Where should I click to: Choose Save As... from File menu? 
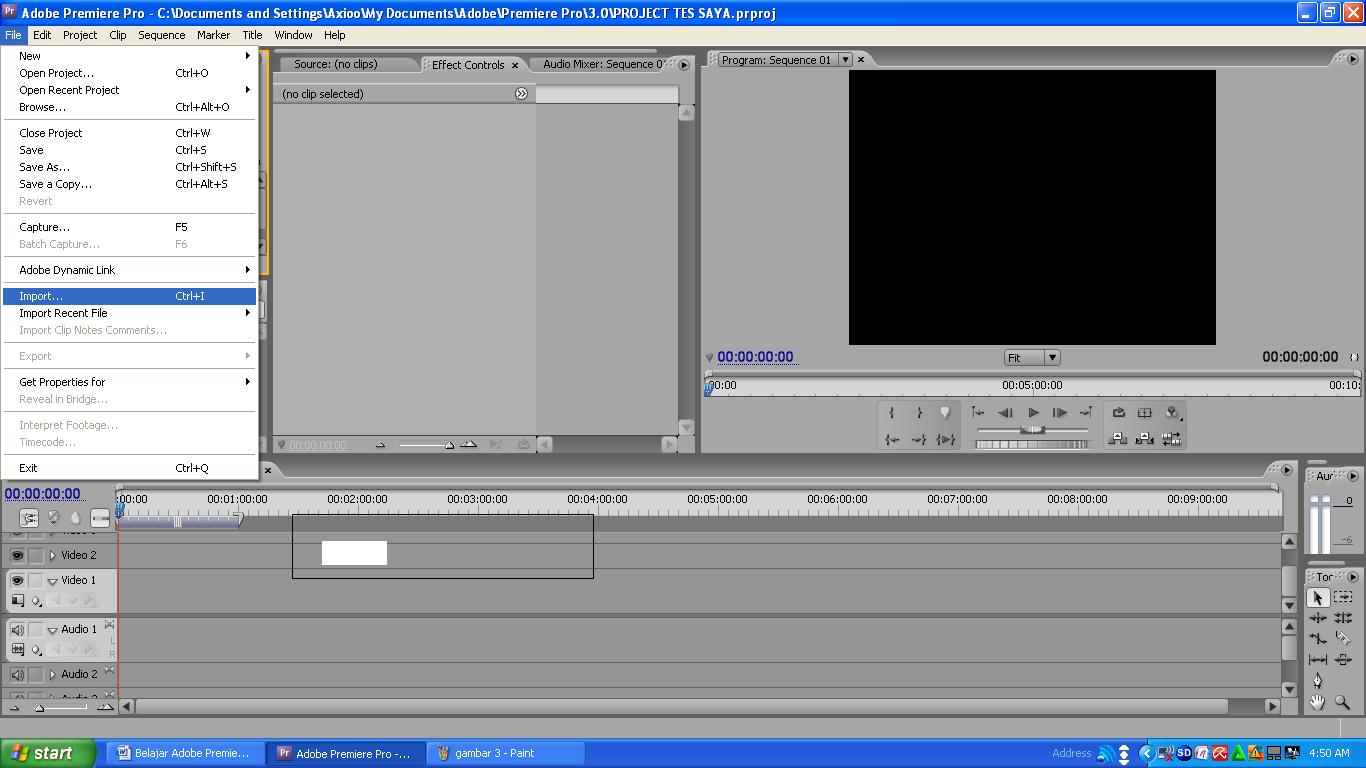130,167
